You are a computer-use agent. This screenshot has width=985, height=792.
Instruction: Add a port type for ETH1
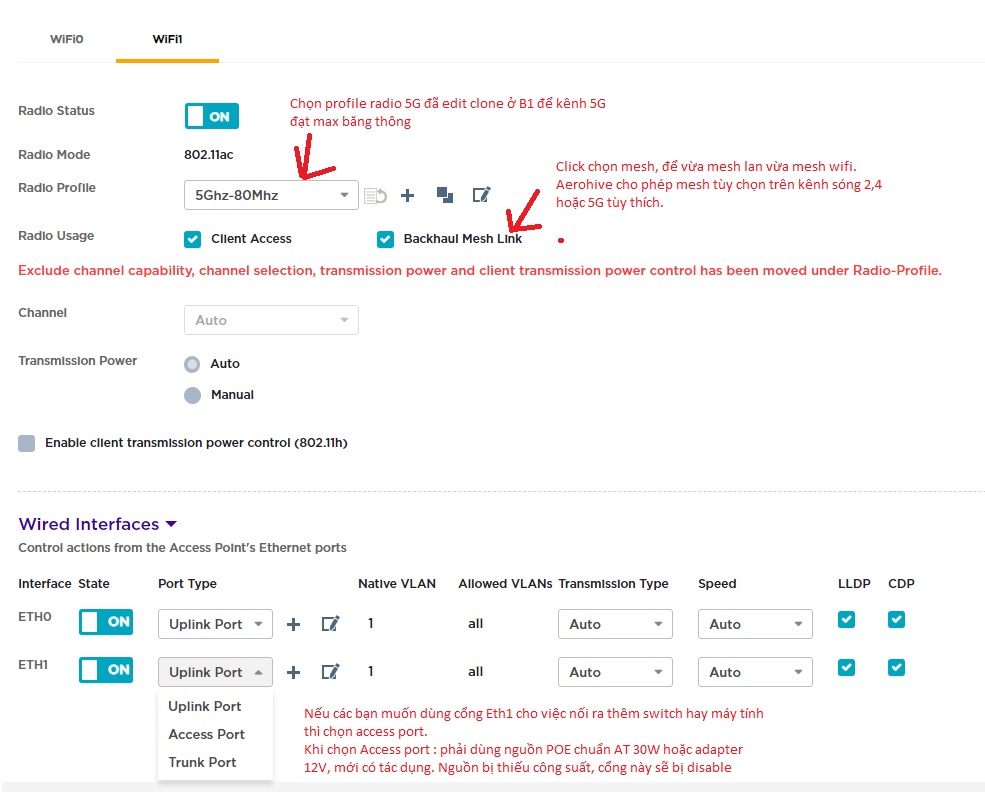[x=293, y=672]
